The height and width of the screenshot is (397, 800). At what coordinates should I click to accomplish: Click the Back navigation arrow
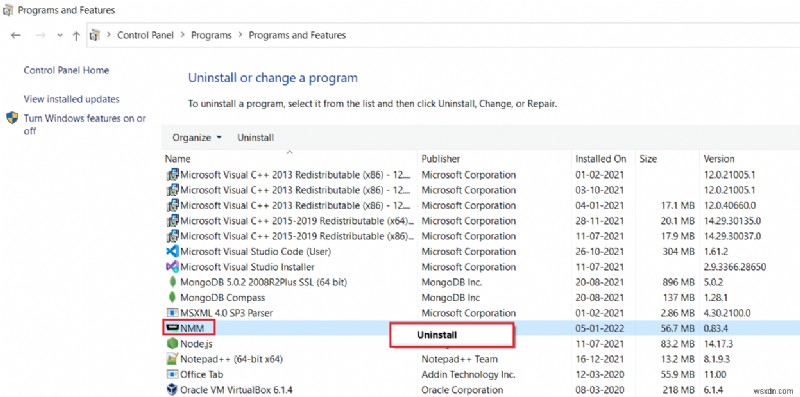pyautogui.click(x=16, y=35)
